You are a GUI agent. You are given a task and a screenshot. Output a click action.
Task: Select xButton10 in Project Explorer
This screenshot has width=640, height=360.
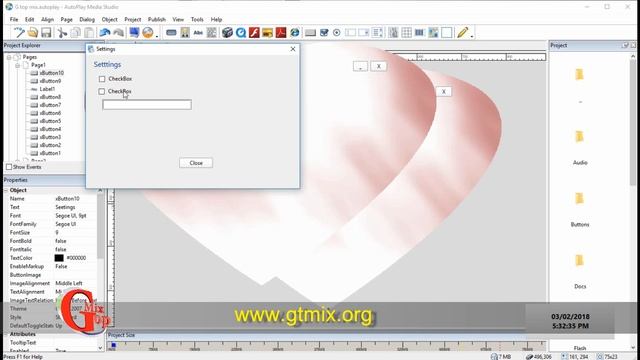(x=51, y=73)
